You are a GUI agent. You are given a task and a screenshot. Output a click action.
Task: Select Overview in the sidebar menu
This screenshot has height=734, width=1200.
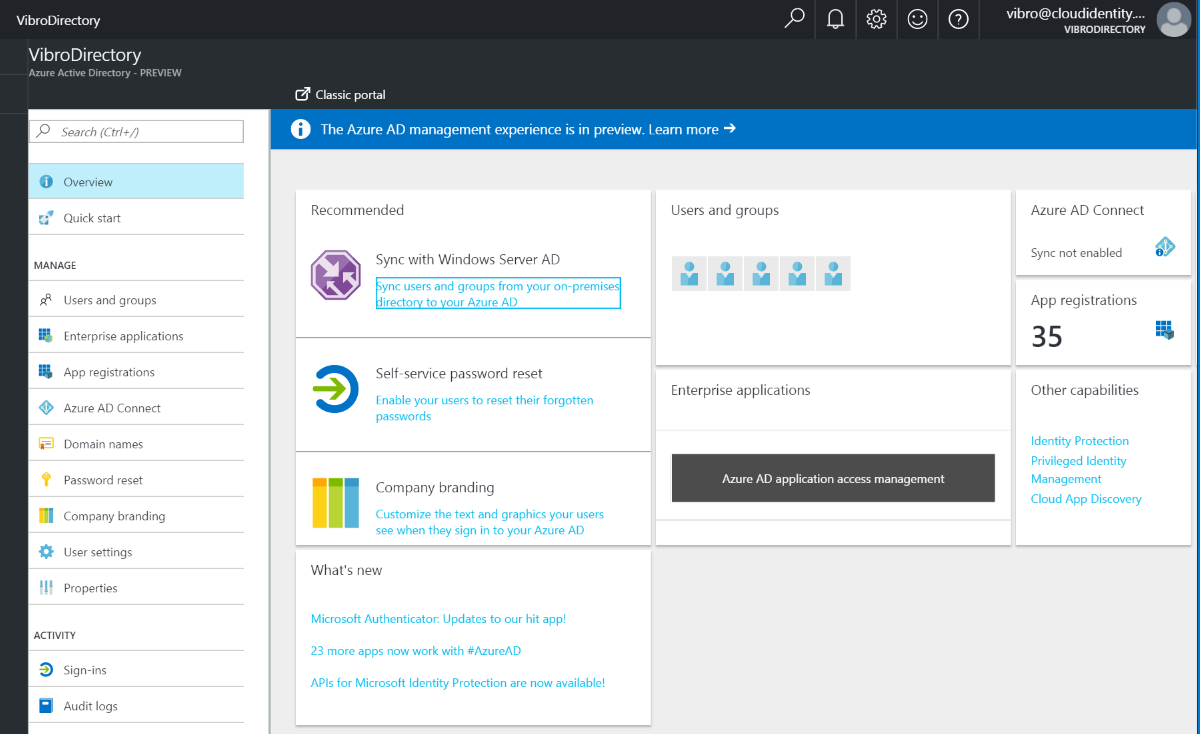coord(136,182)
